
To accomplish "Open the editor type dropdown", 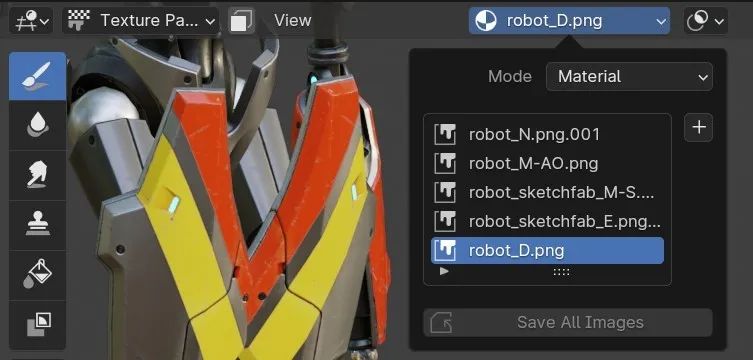I will coord(32,21).
